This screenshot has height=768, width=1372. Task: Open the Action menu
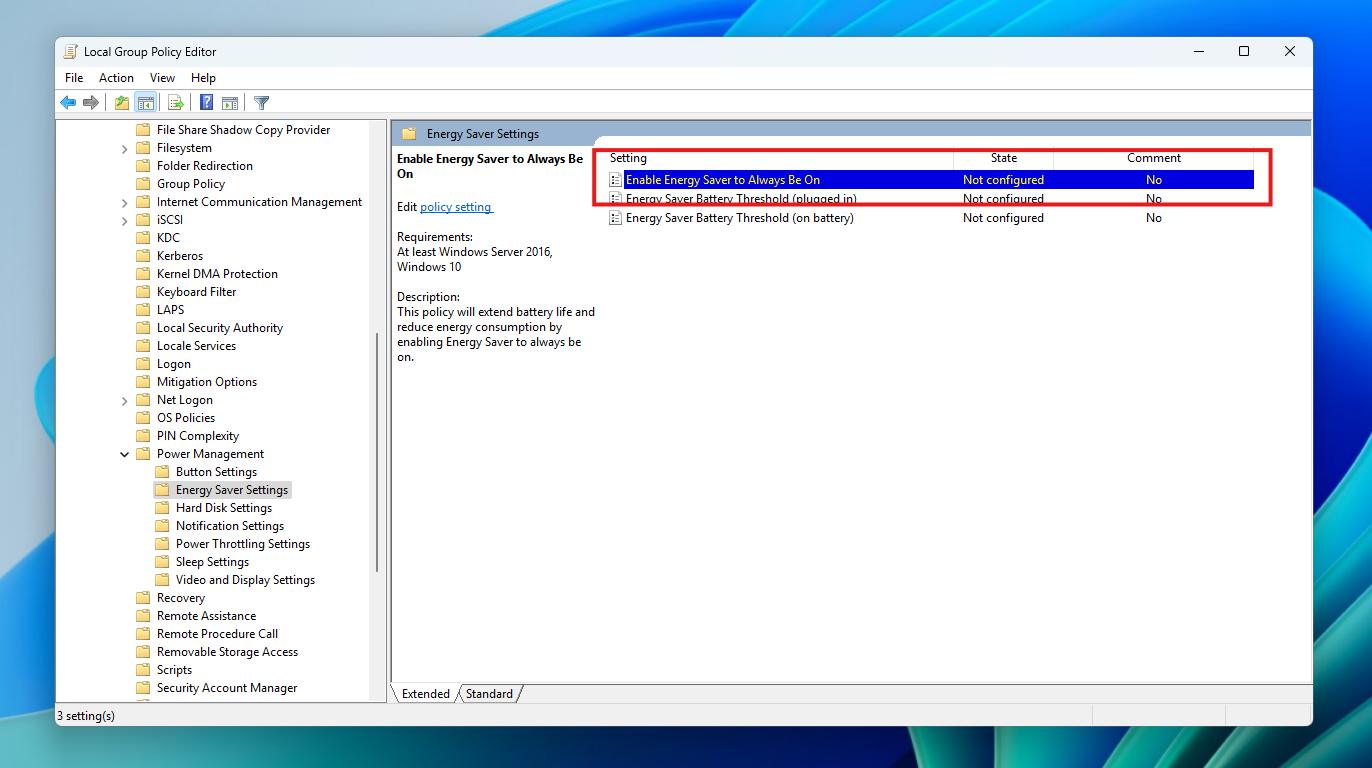click(116, 77)
